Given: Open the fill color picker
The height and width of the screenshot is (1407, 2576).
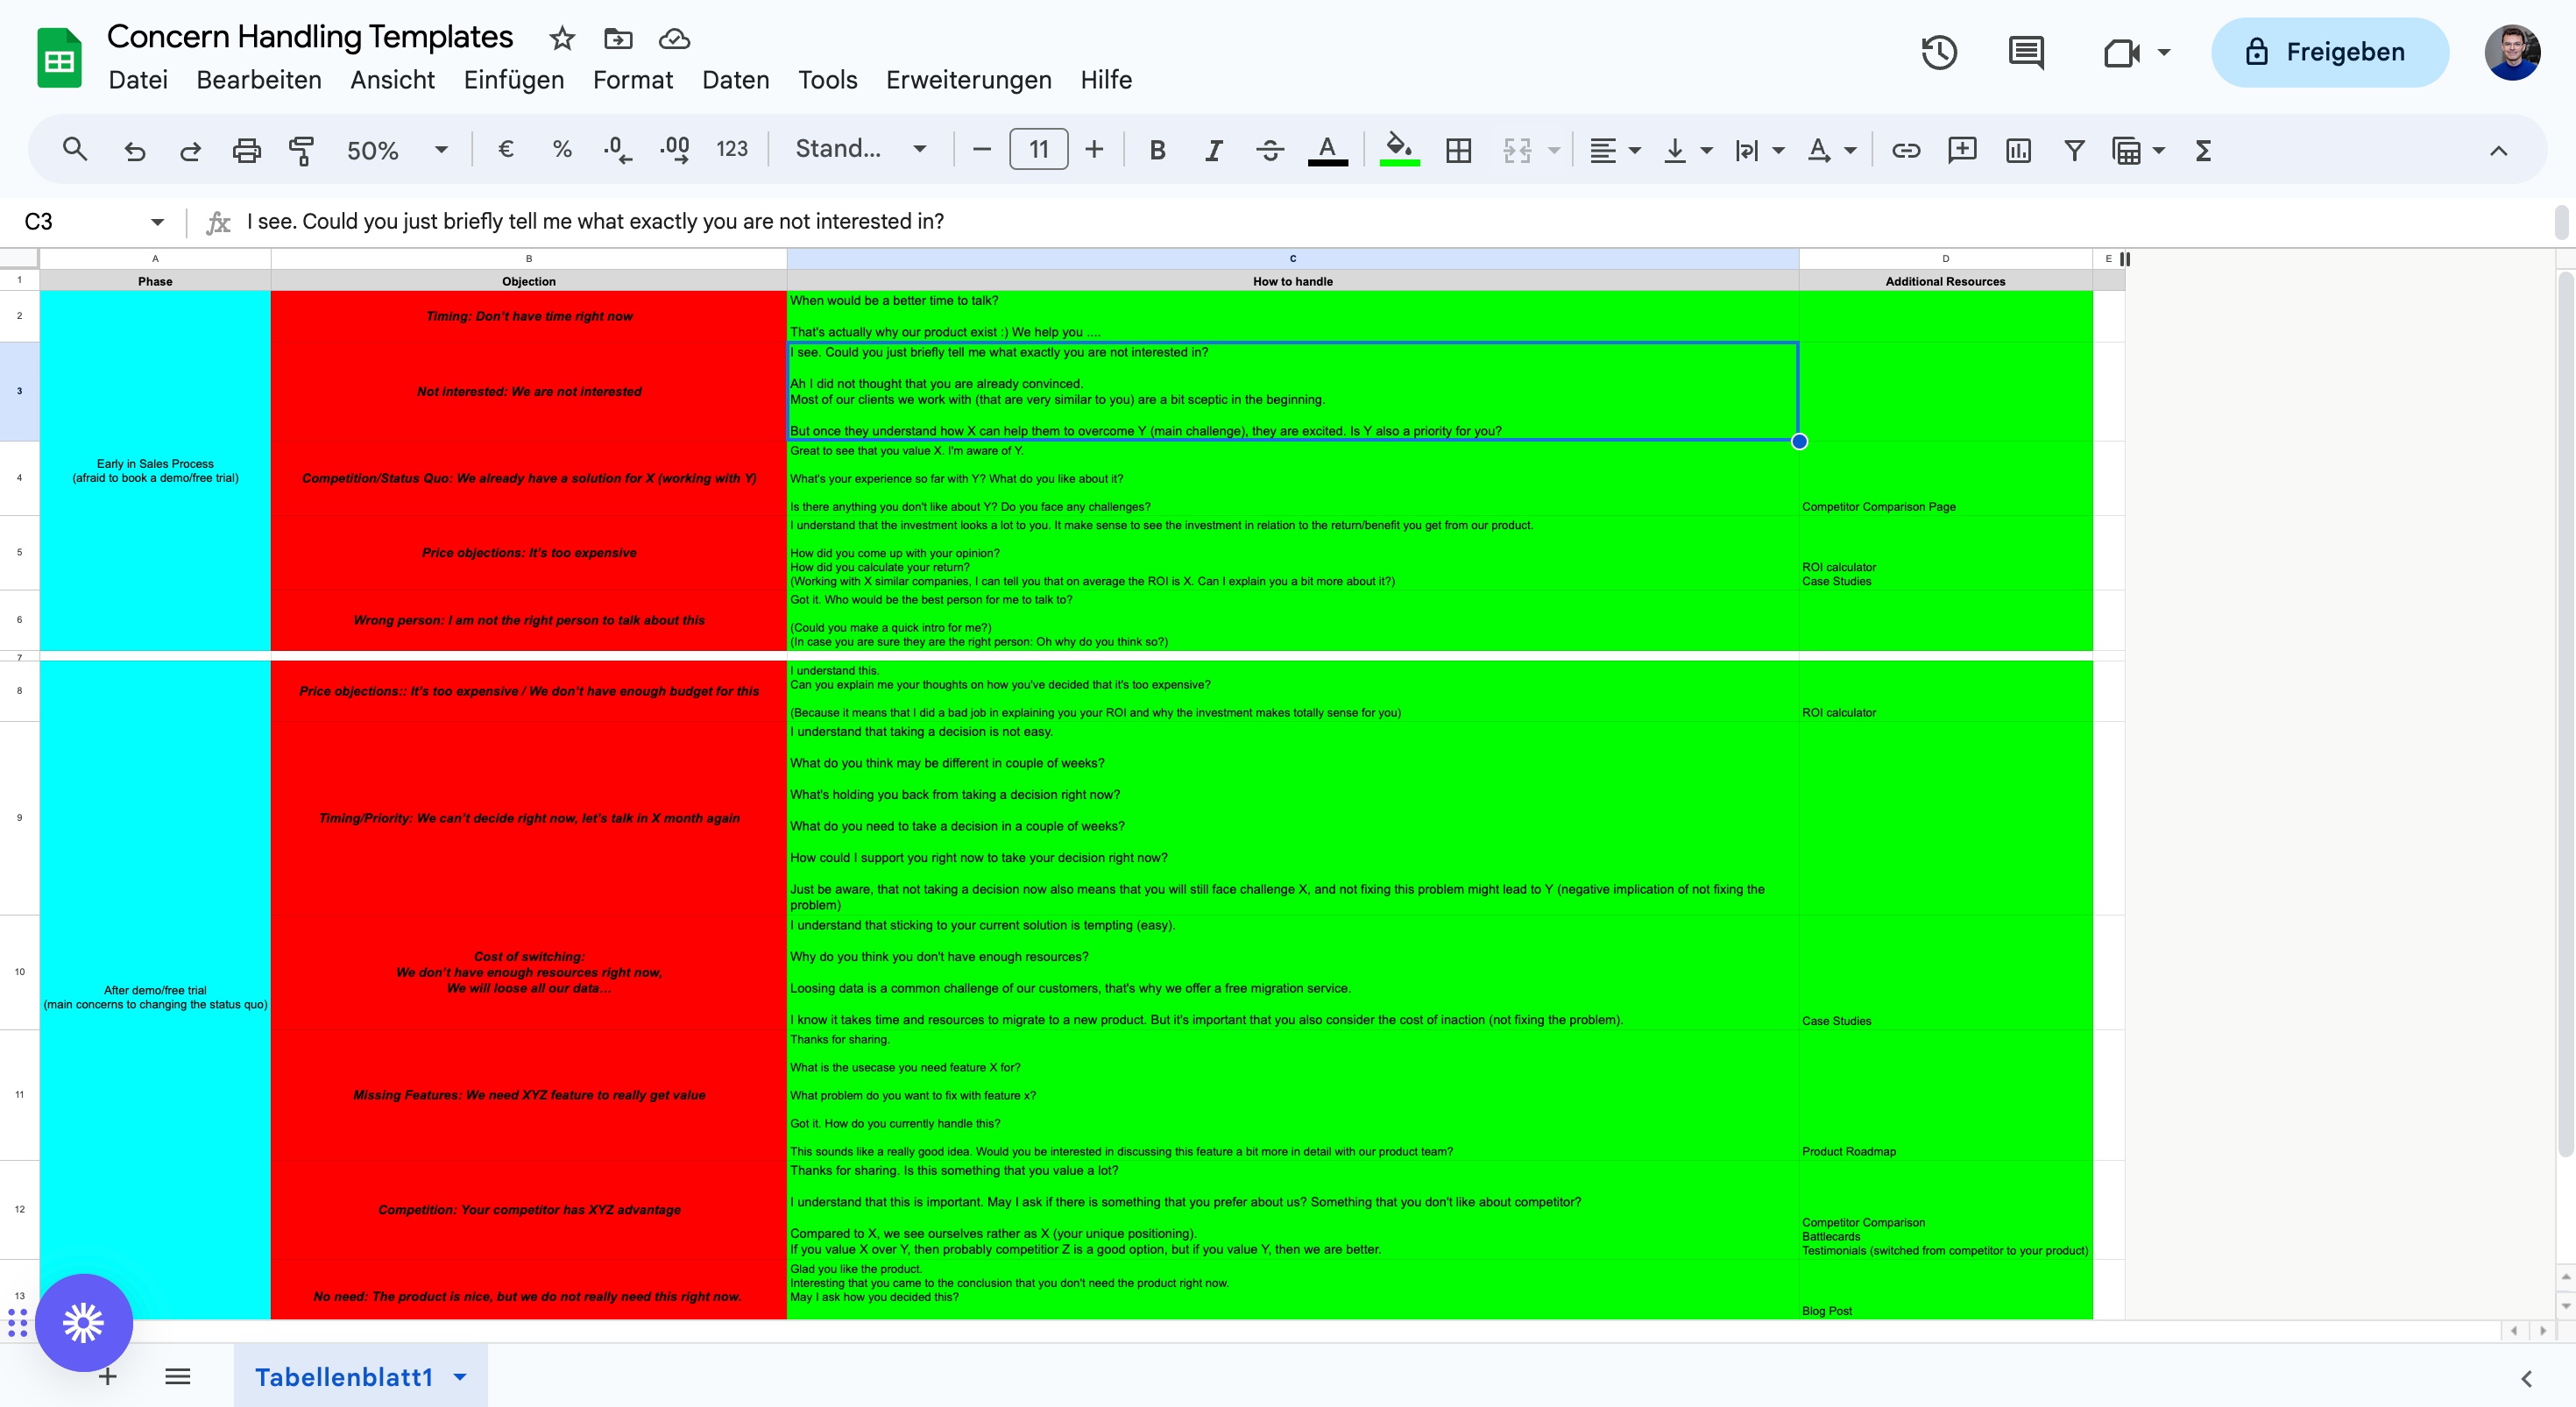Looking at the screenshot, I should 1399,150.
